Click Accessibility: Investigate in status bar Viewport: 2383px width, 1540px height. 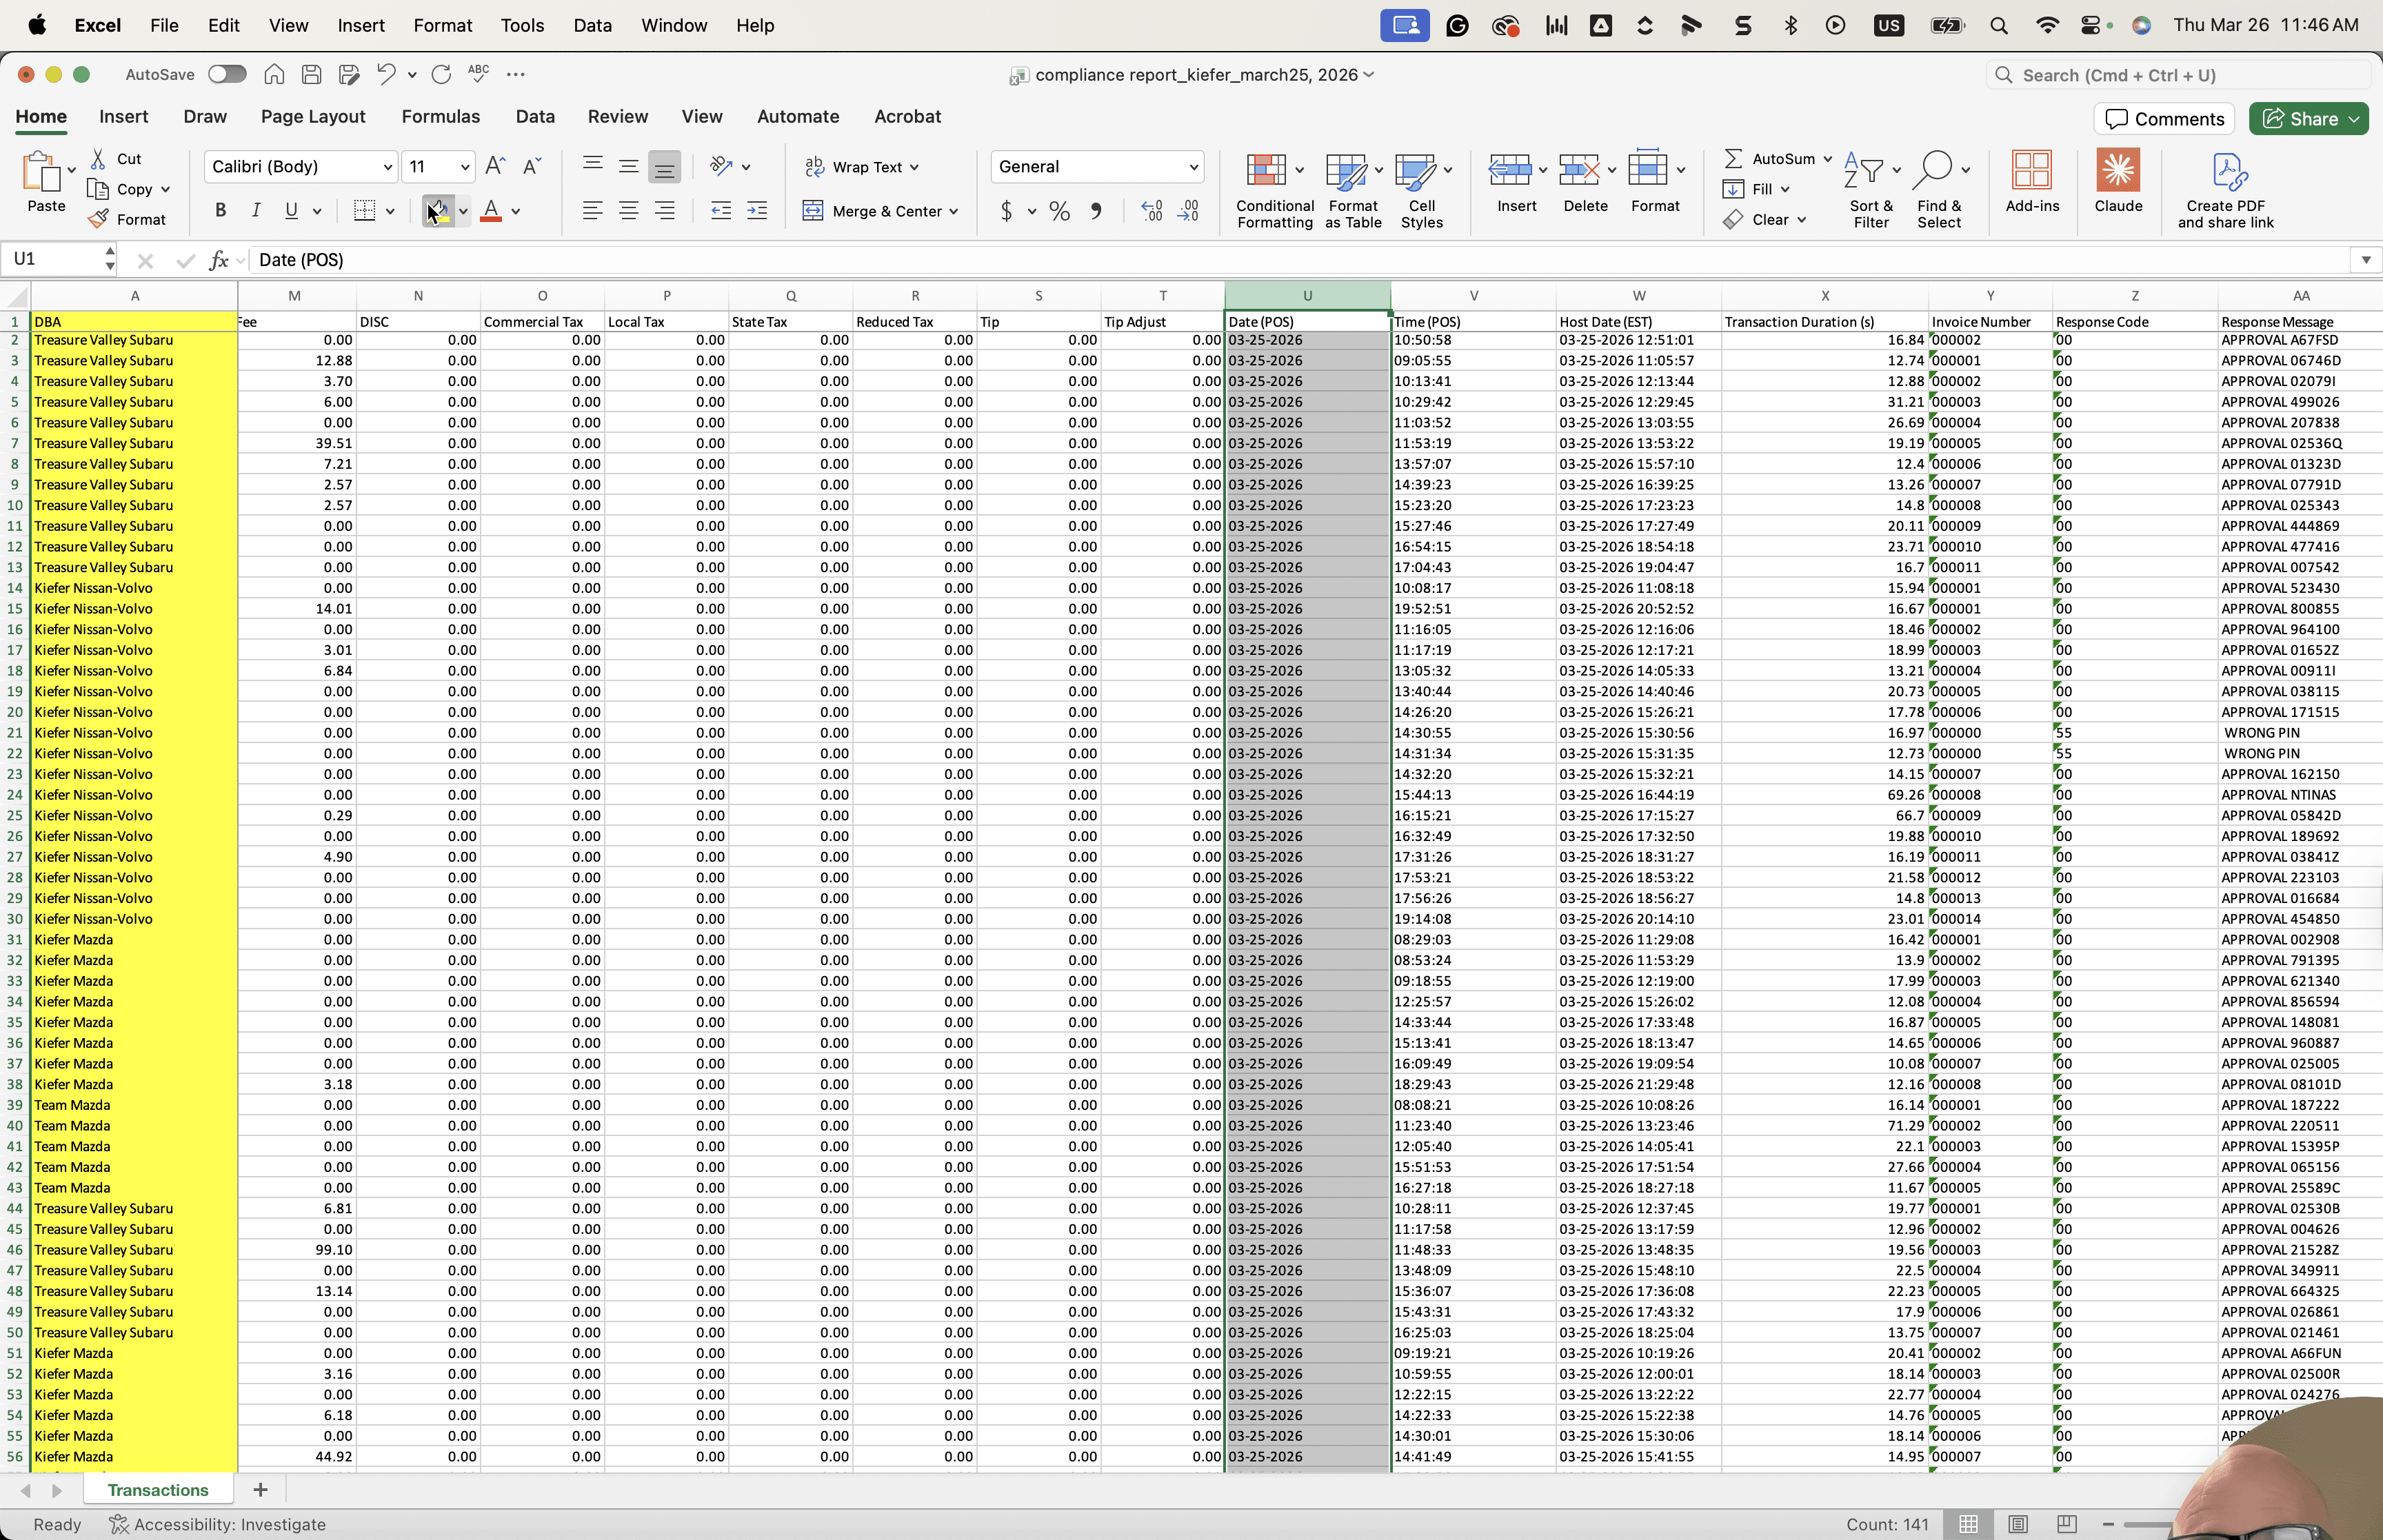click(218, 1524)
